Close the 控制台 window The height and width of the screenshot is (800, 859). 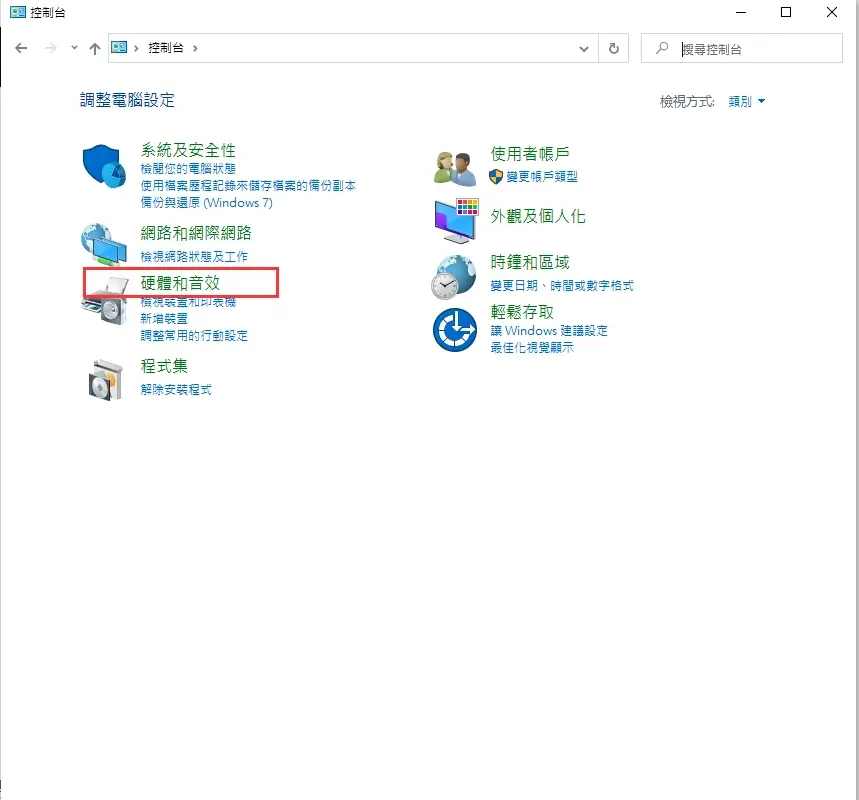(x=832, y=12)
